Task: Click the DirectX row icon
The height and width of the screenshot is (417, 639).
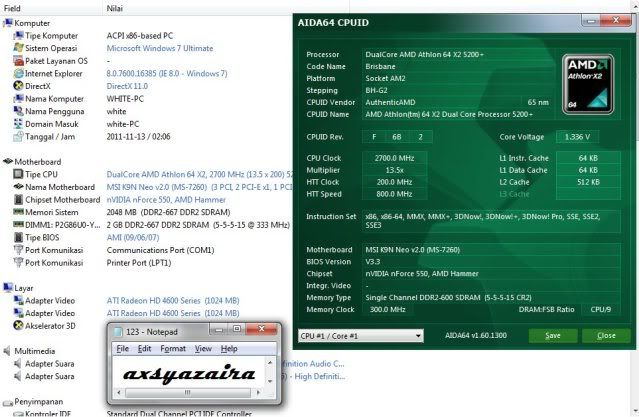Action: [x=18, y=86]
